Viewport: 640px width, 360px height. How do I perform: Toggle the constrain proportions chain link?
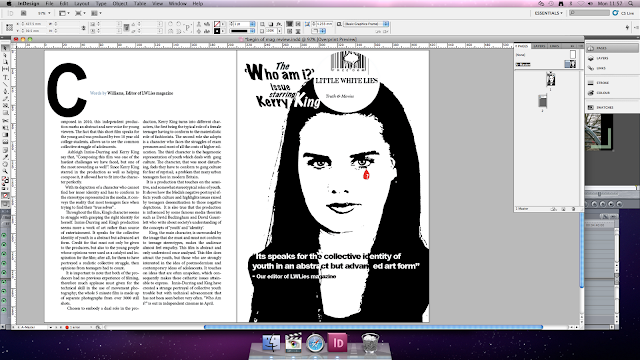(83, 28)
